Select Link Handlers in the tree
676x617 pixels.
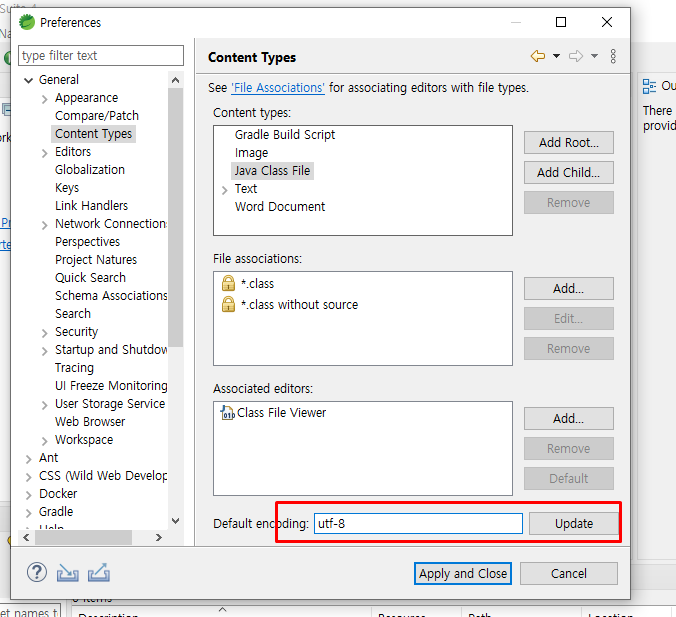tap(91, 206)
